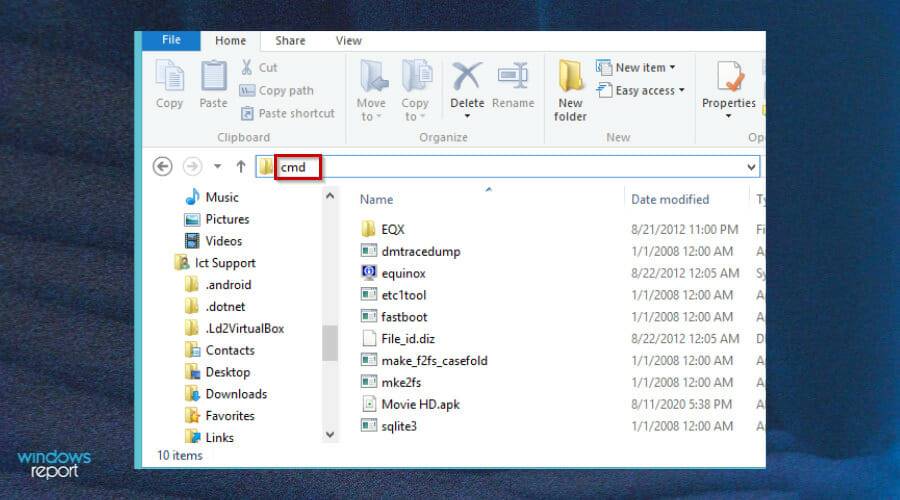Switch to the Share ribbon tab
The width and height of the screenshot is (900, 500).
pos(290,41)
